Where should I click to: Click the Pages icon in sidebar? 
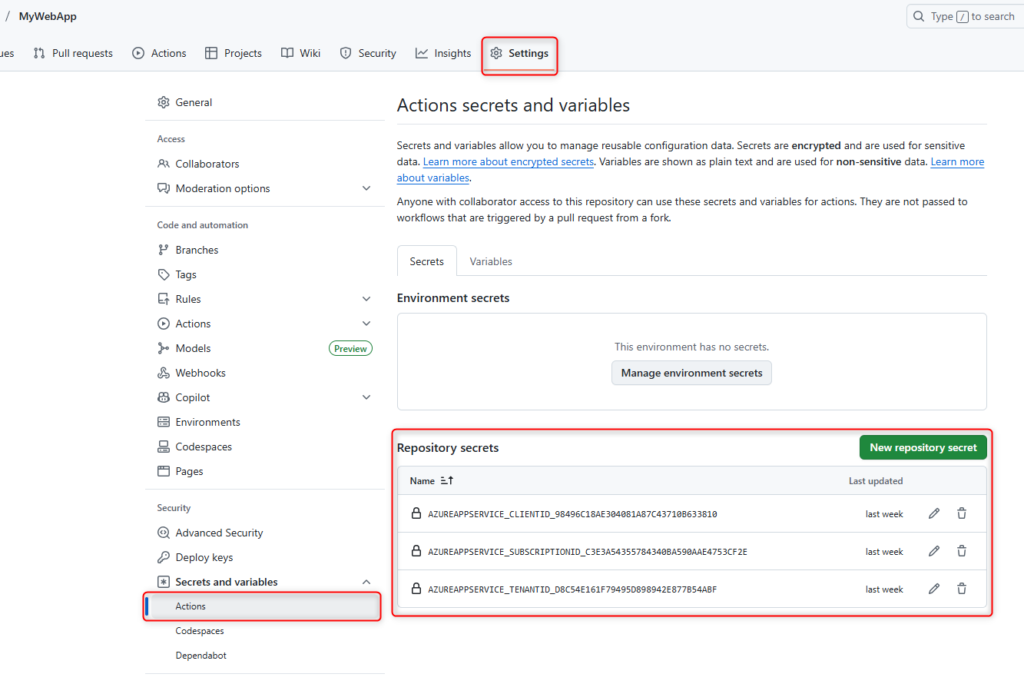point(163,471)
